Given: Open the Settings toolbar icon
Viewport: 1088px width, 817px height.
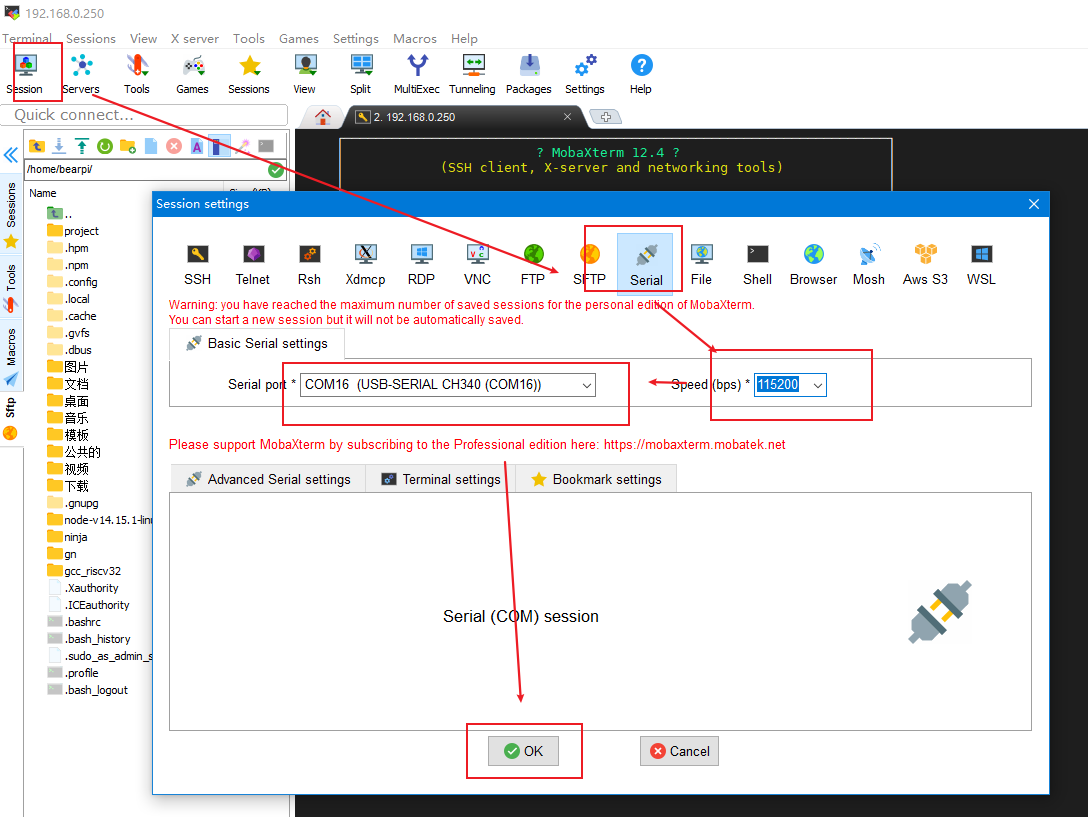Looking at the screenshot, I should tap(585, 74).
